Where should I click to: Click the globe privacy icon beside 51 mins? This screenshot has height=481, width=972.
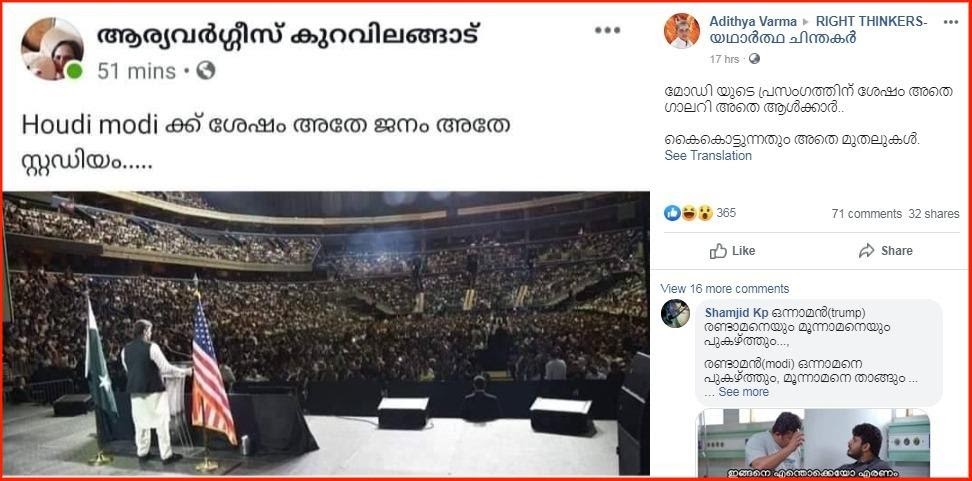pyautogui.click(x=206, y=71)
